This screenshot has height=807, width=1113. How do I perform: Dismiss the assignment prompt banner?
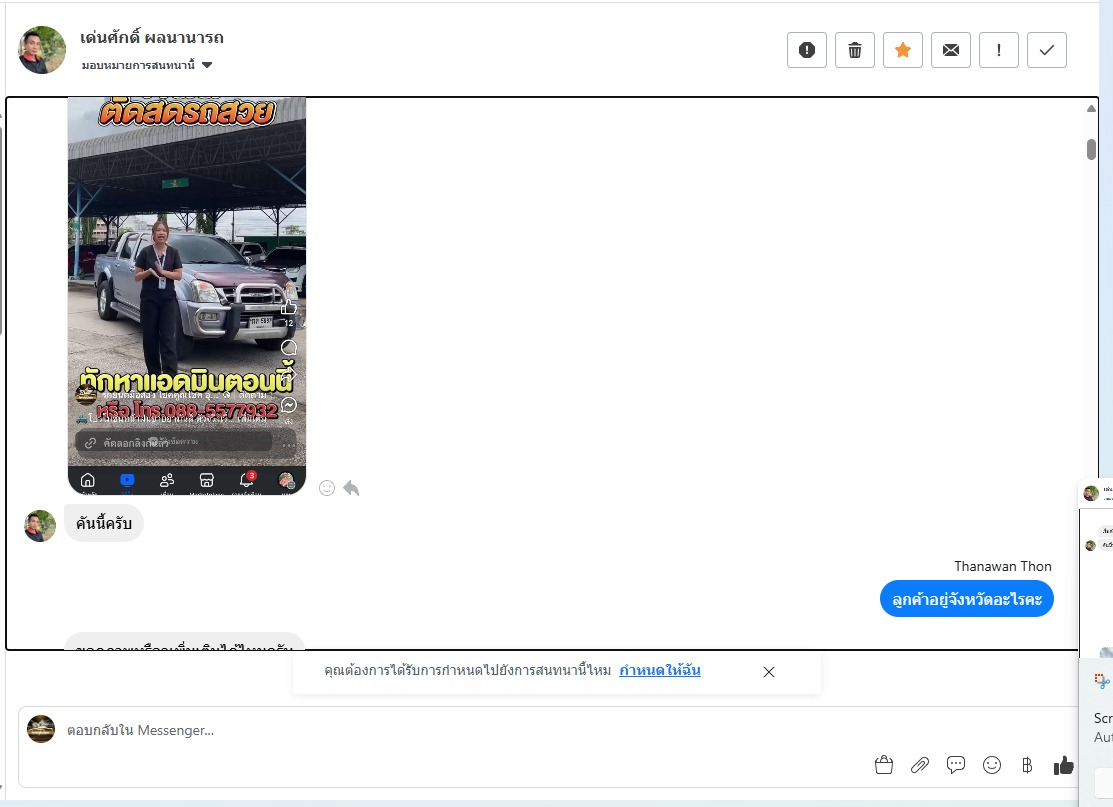tap(769, 672)
